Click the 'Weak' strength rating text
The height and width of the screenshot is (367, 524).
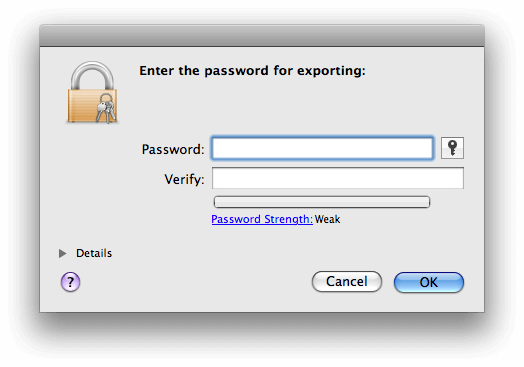point(327,219)
